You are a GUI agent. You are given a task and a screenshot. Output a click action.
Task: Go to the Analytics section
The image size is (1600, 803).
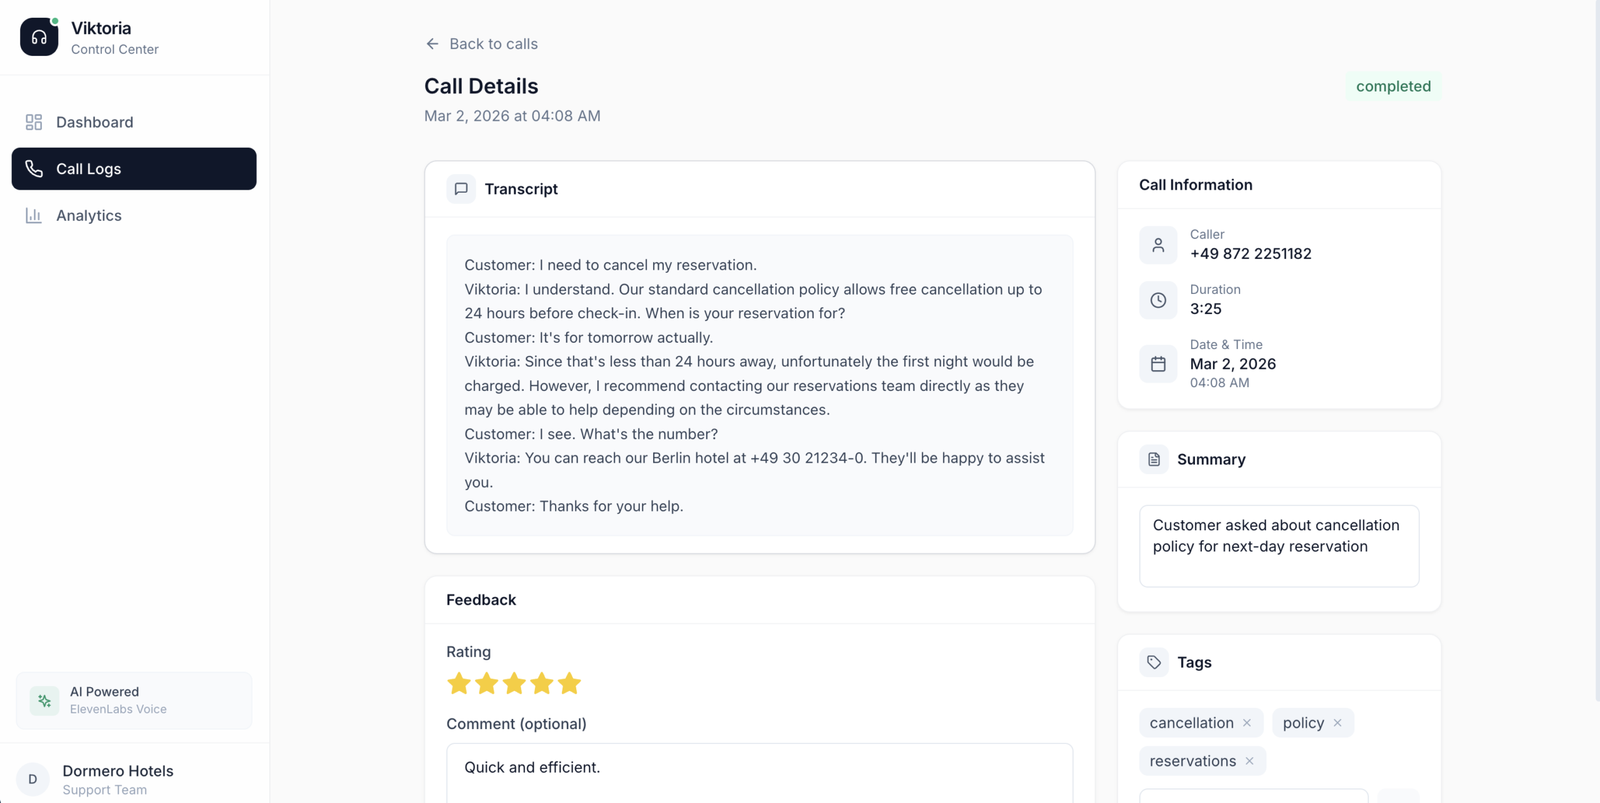[x=88, y=215]
